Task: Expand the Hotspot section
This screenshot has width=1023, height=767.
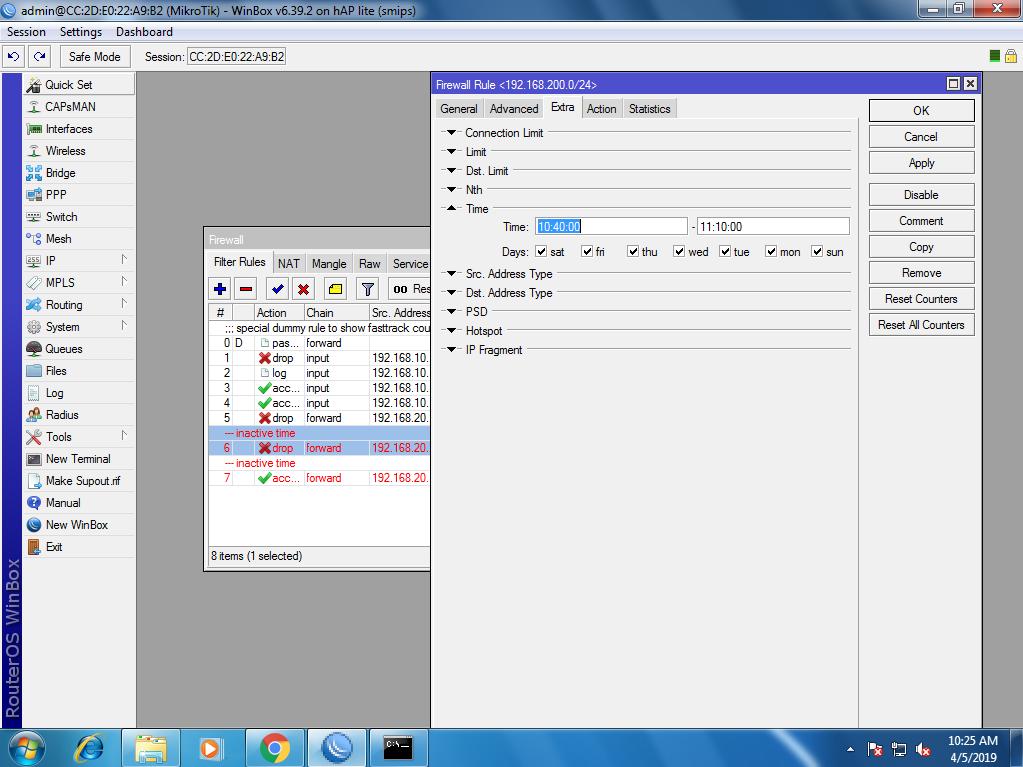Action: 451,331
